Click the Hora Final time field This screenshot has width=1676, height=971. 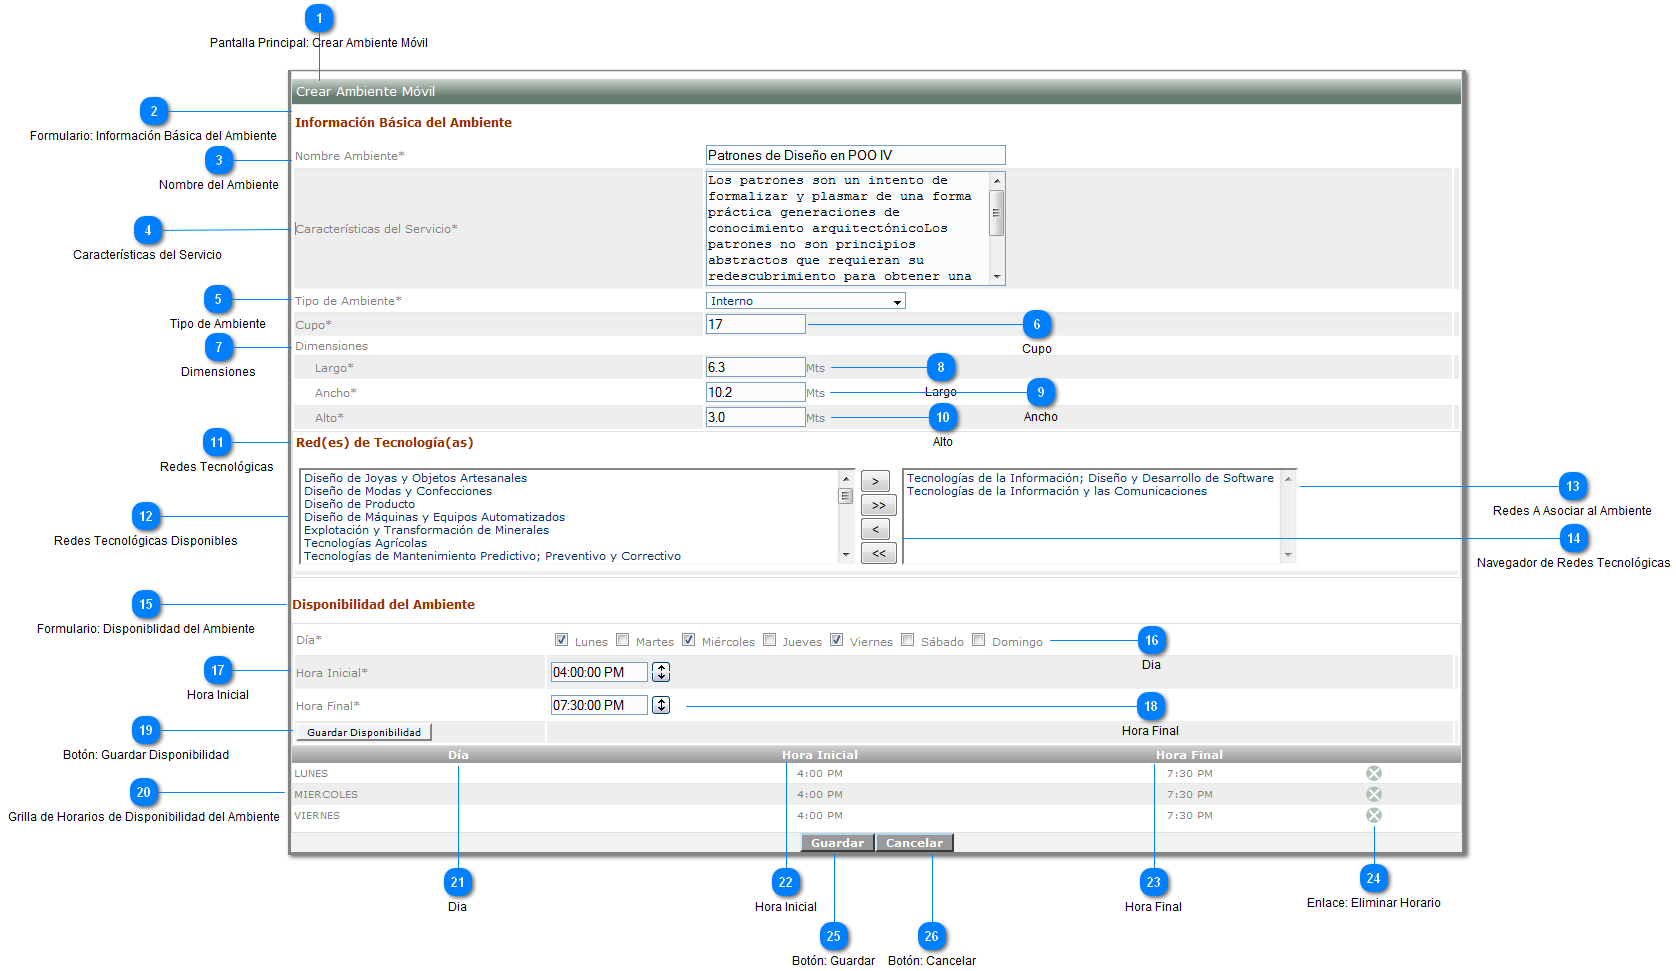pos(599,705)
